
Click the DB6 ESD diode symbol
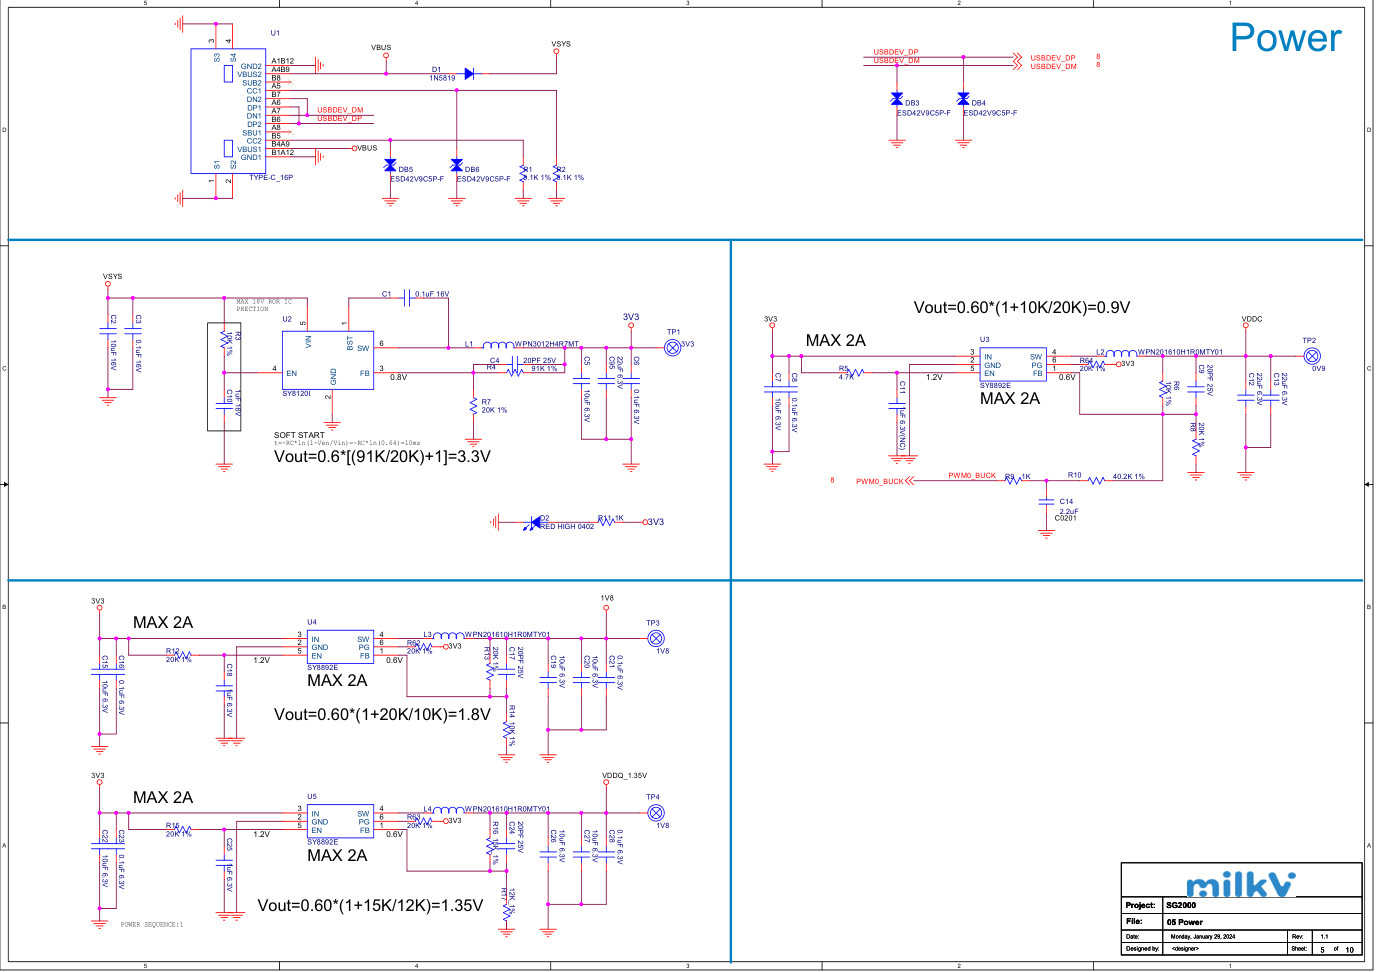tap(457, 165)
